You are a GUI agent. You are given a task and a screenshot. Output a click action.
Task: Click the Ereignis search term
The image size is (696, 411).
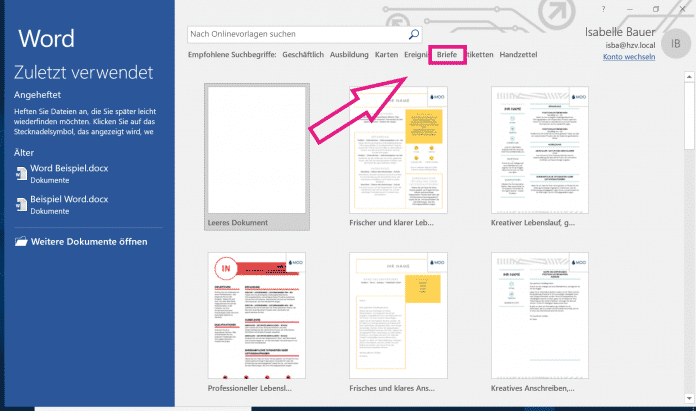(x=416, y=55)
